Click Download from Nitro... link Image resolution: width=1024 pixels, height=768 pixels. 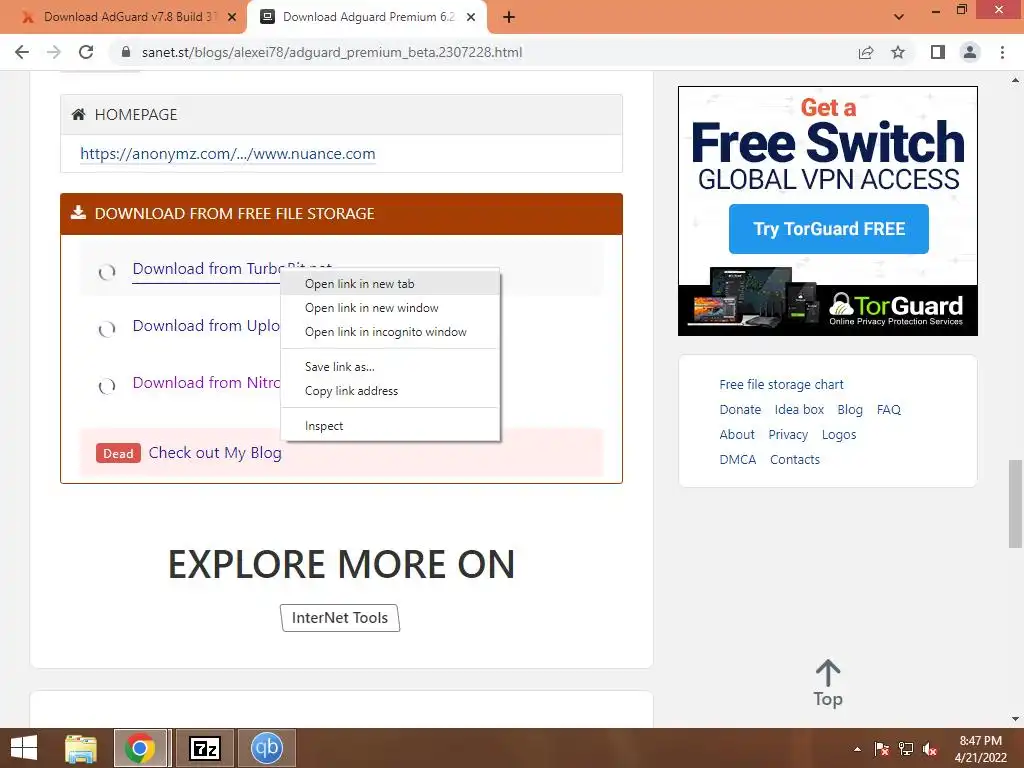pyautogui.click(x=206, y=382)
